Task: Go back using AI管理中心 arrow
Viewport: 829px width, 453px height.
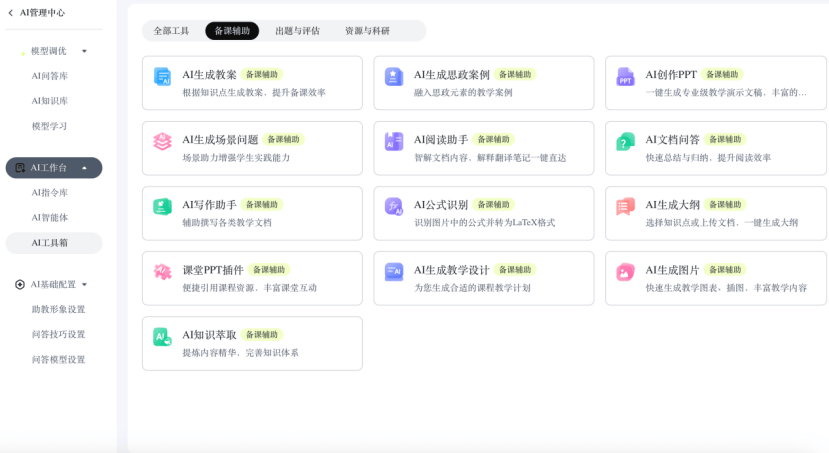Action: coord(11,13)
